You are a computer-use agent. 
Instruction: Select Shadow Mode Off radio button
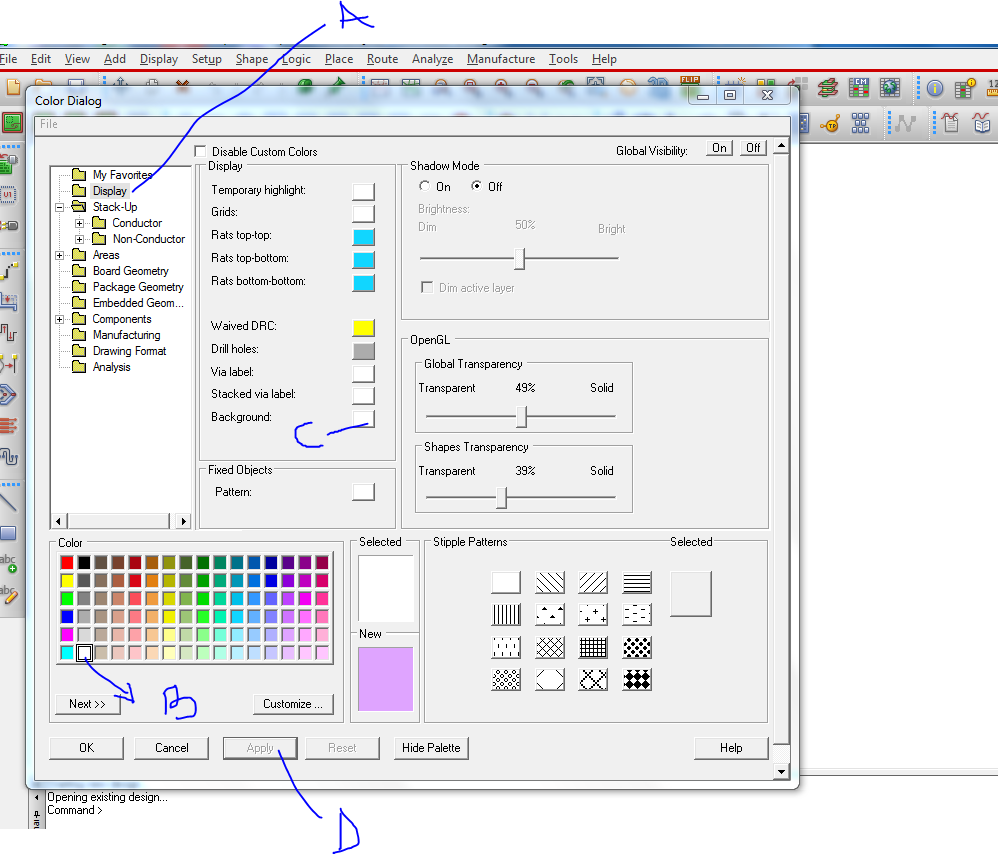click(476, 186)
